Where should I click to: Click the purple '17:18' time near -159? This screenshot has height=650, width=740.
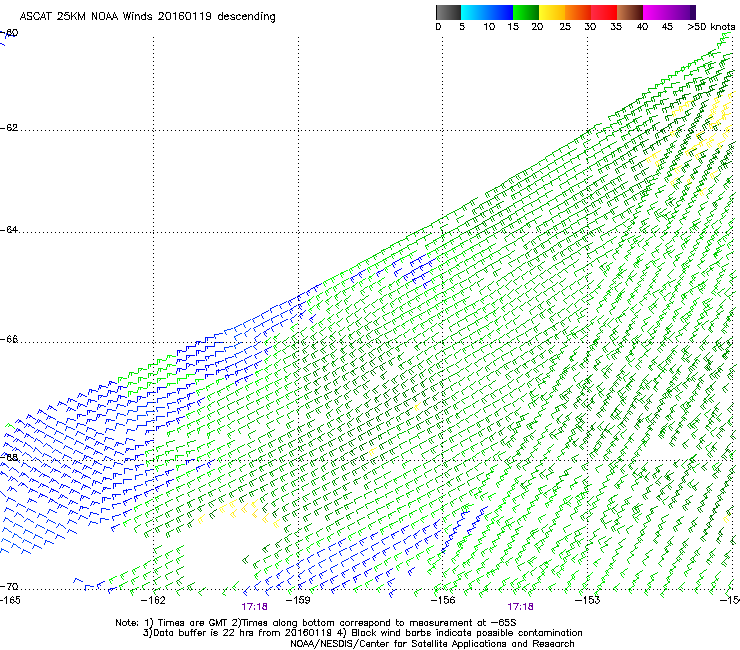tap(254, 607)
